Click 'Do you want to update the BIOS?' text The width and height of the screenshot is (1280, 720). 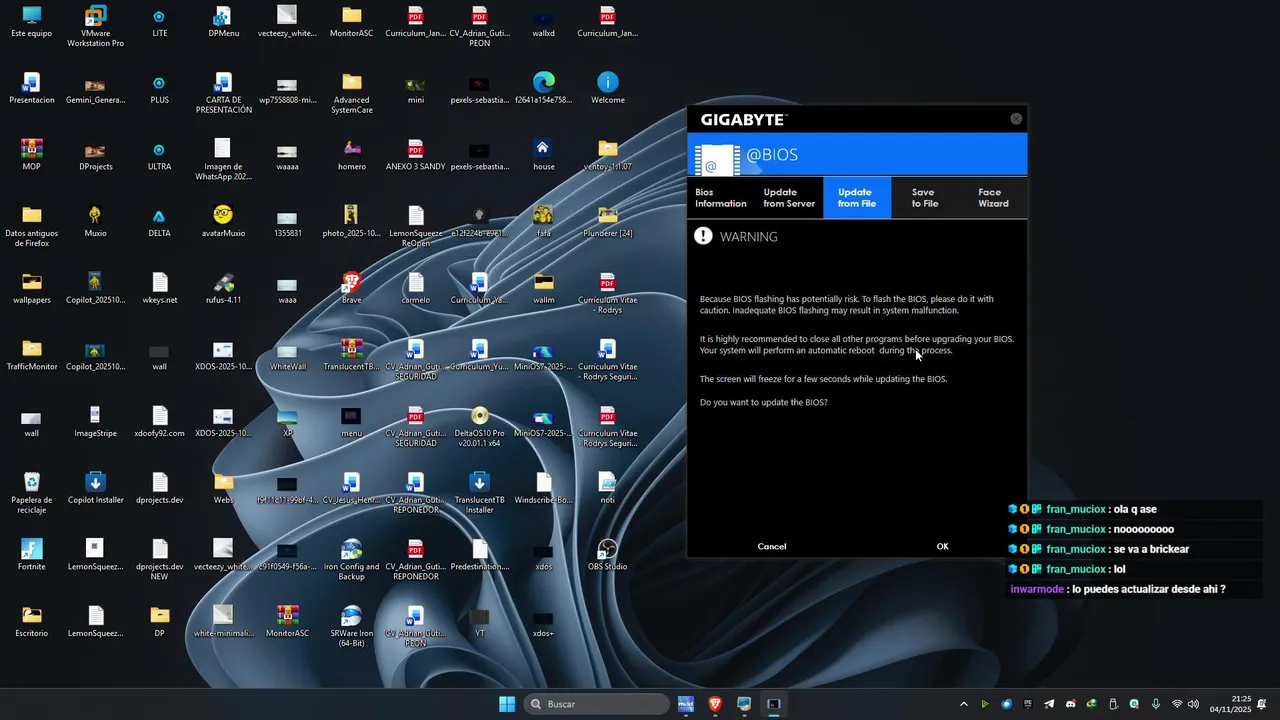coord(763,402)
